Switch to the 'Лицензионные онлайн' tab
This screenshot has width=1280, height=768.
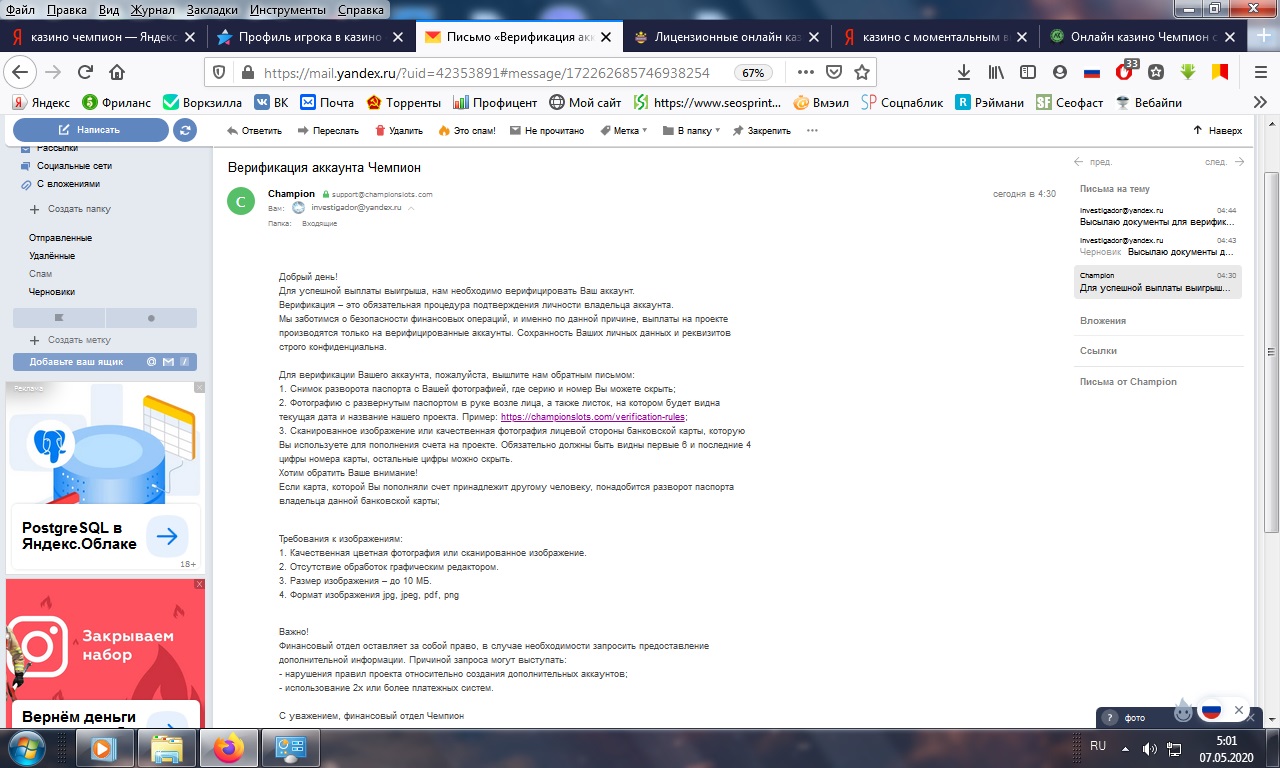tap(727, 37)
